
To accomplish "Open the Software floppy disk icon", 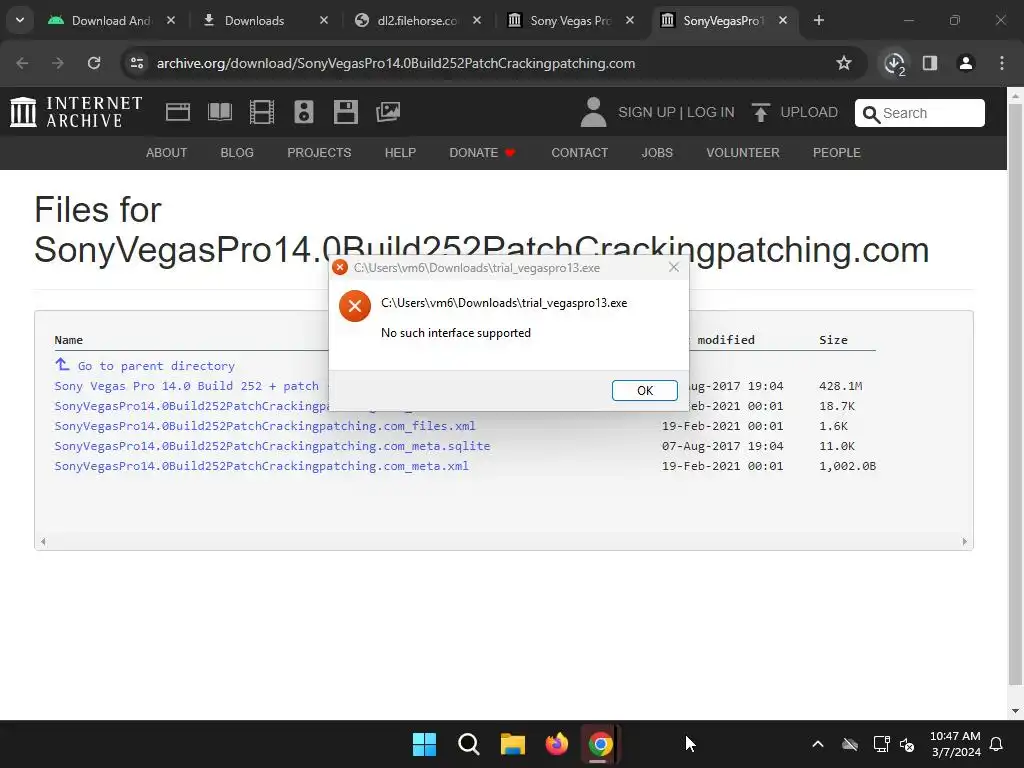I will click(x=345, y=112).
